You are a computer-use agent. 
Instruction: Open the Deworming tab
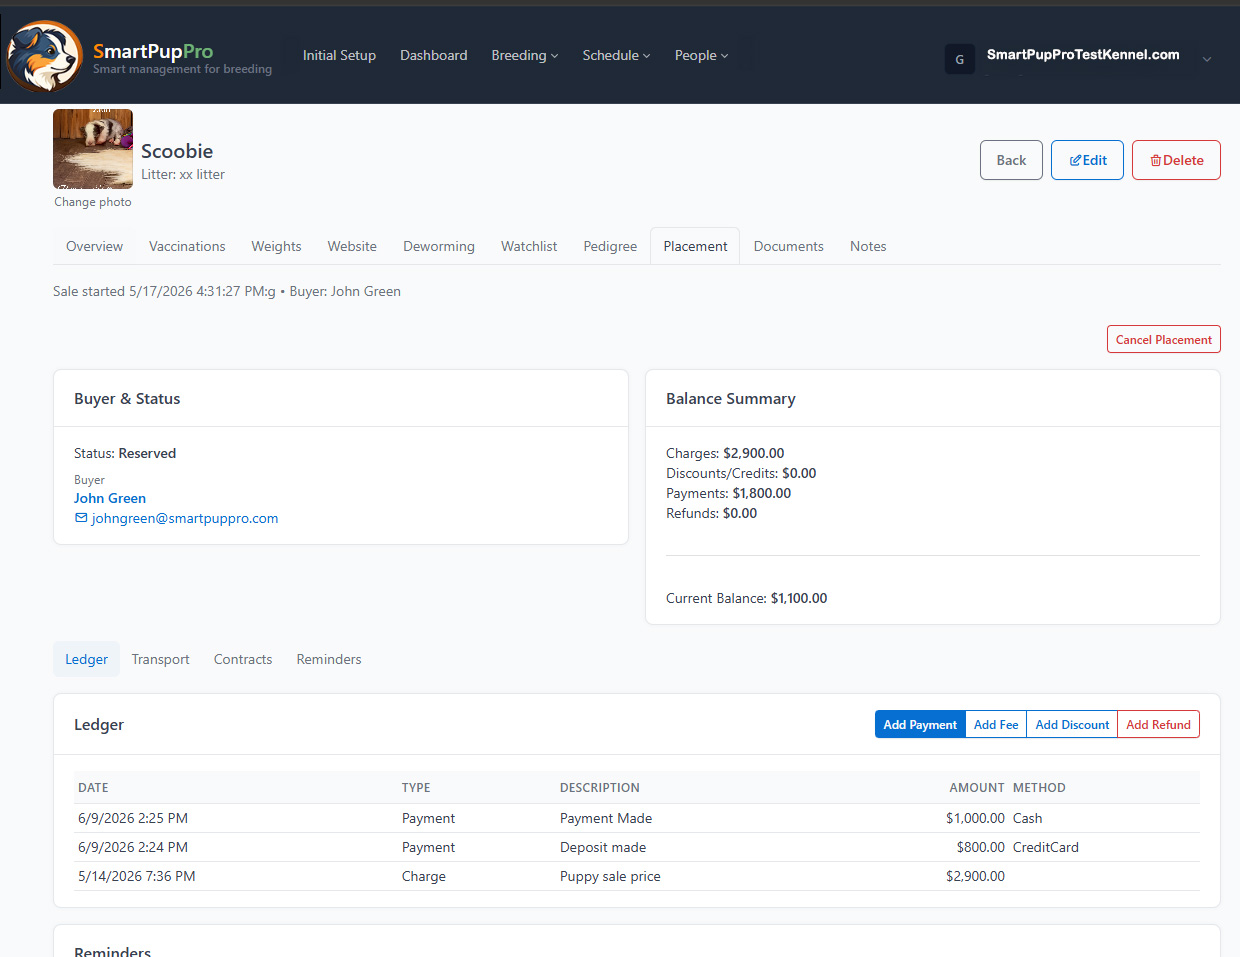pos(439,246)
